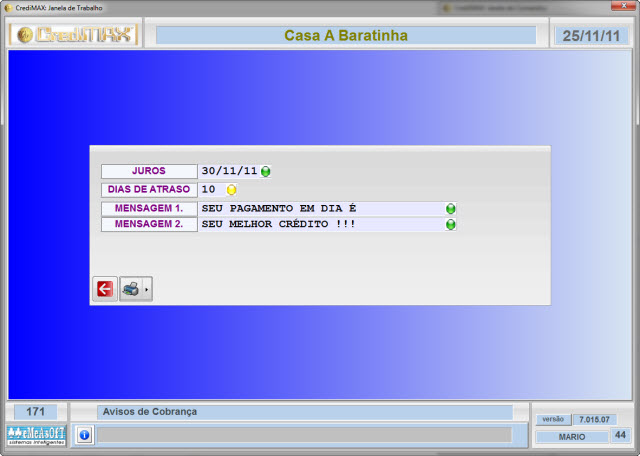Click the red back arrow button
Screen dimensions: 640x456
105,289
